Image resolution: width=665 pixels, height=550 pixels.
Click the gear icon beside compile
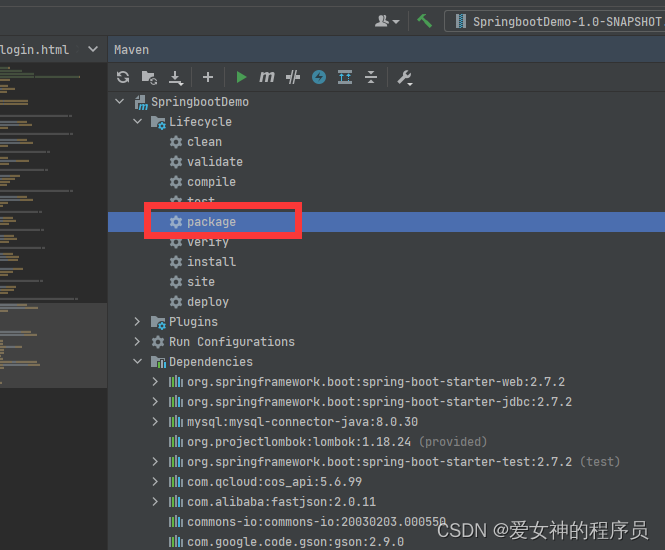coord(176,182)
